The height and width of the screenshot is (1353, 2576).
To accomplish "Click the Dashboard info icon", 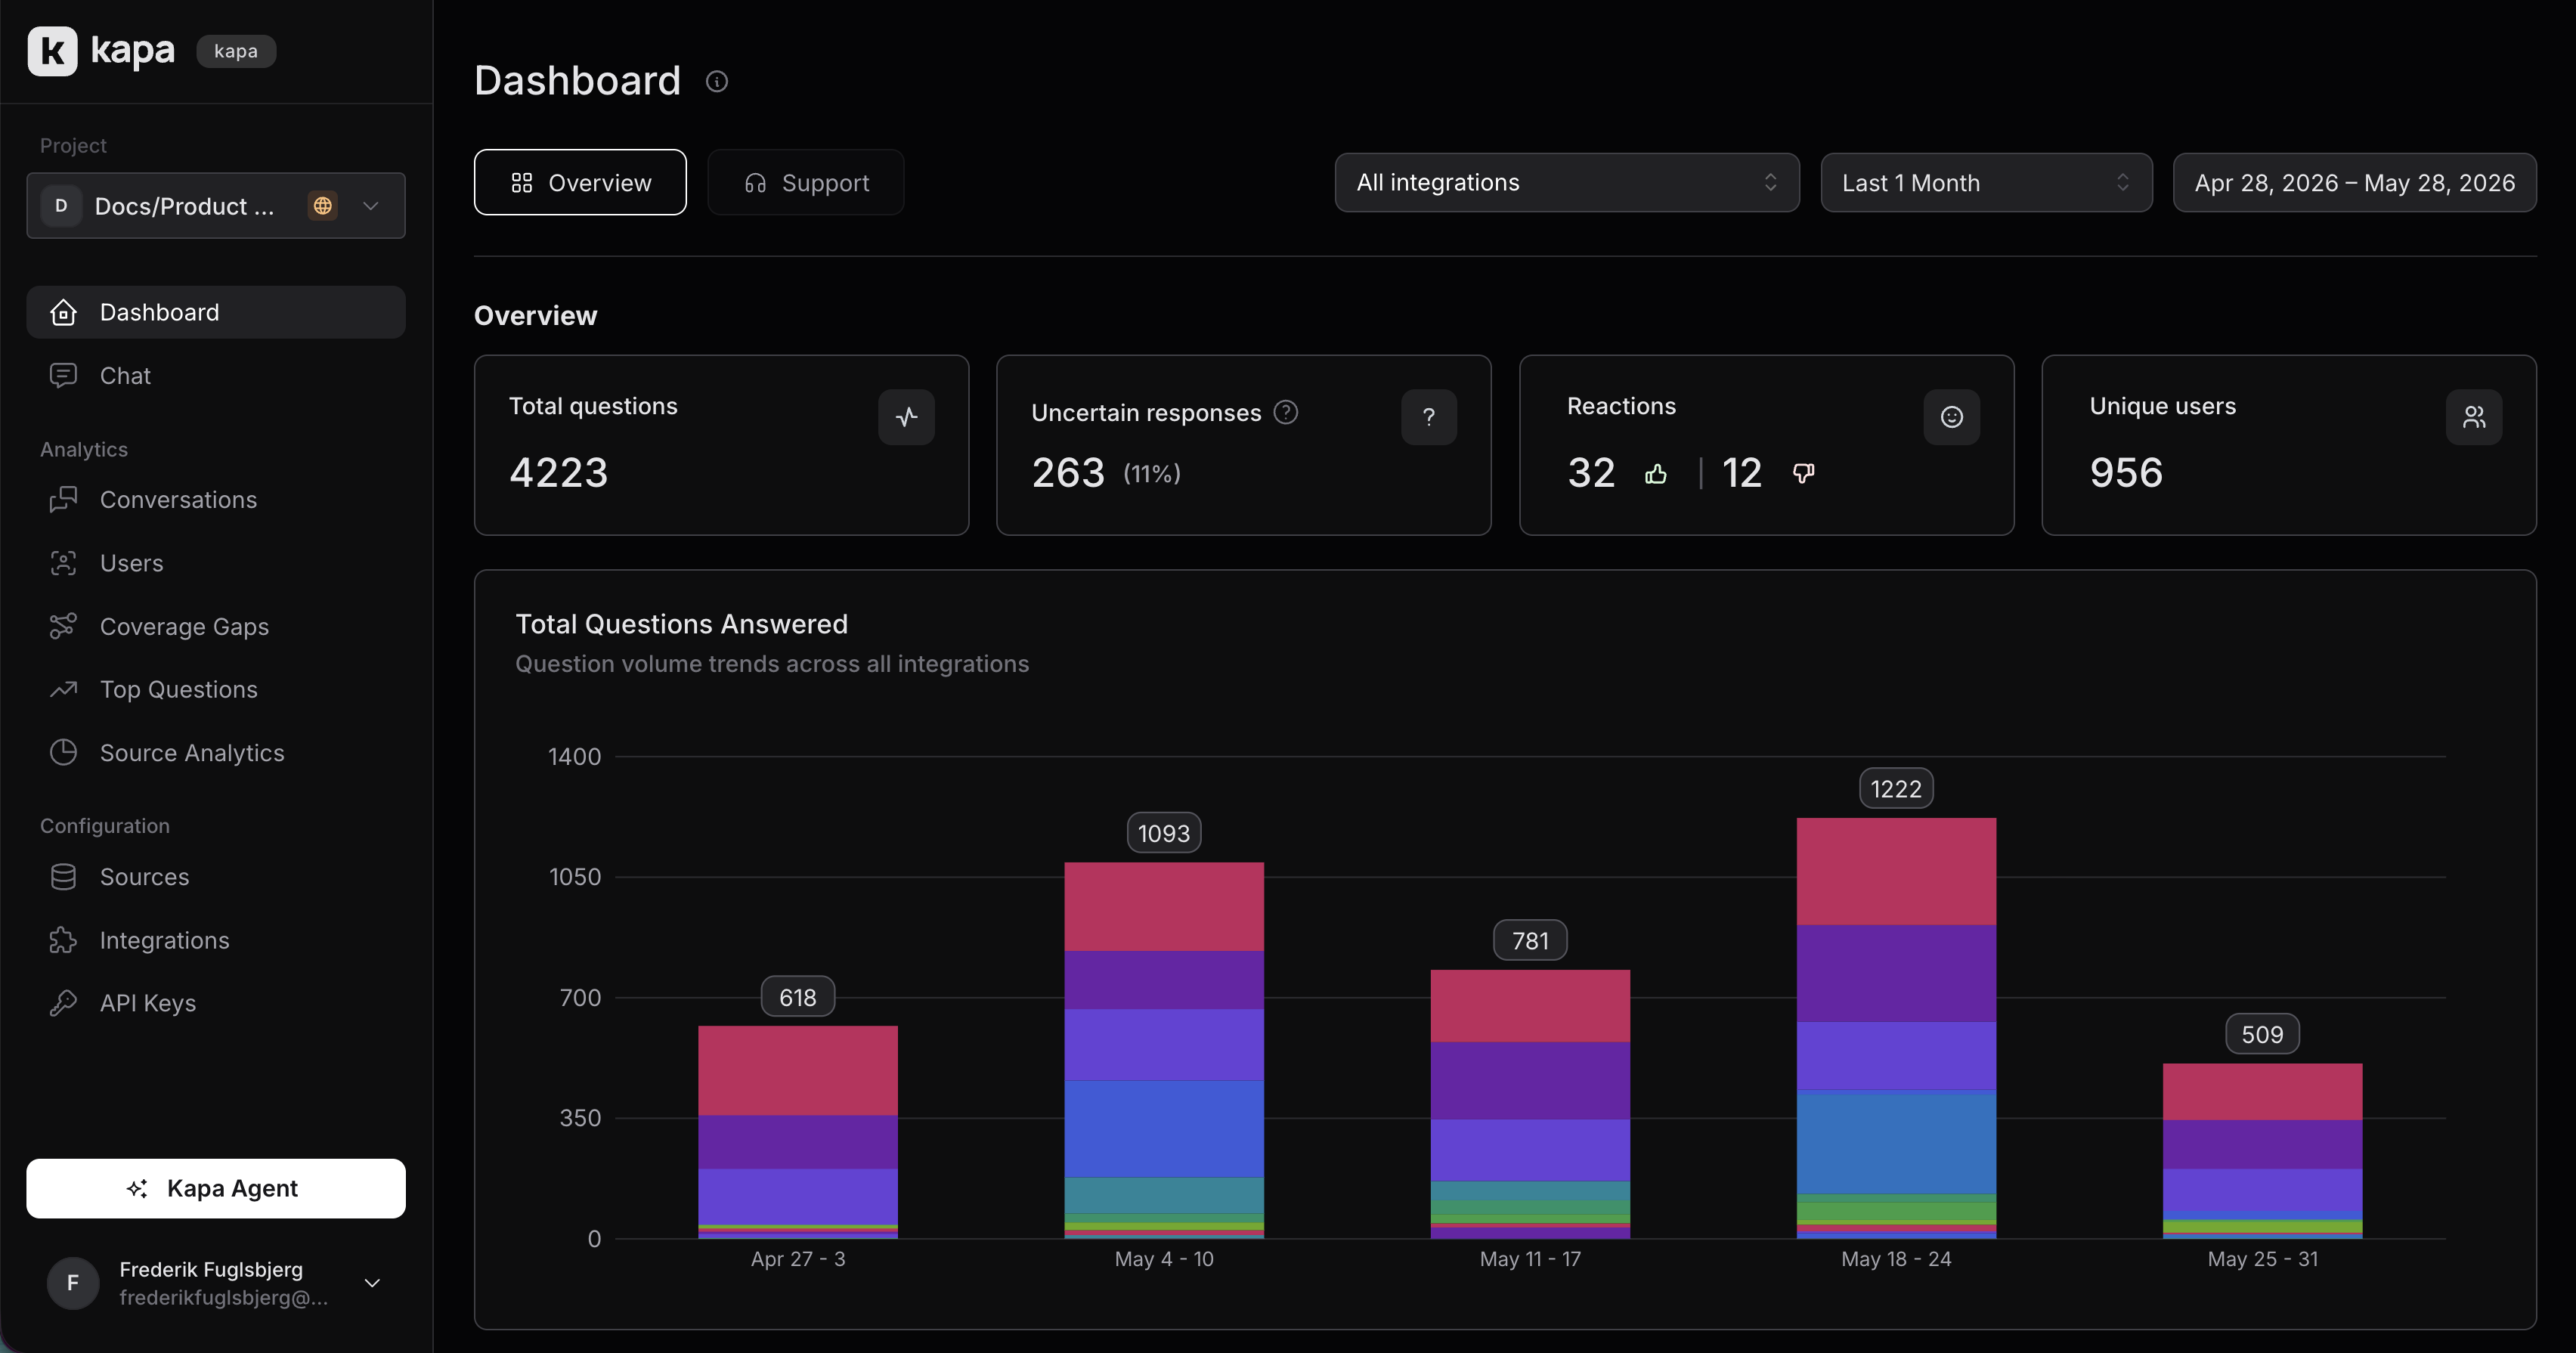I will click(716, 81).
